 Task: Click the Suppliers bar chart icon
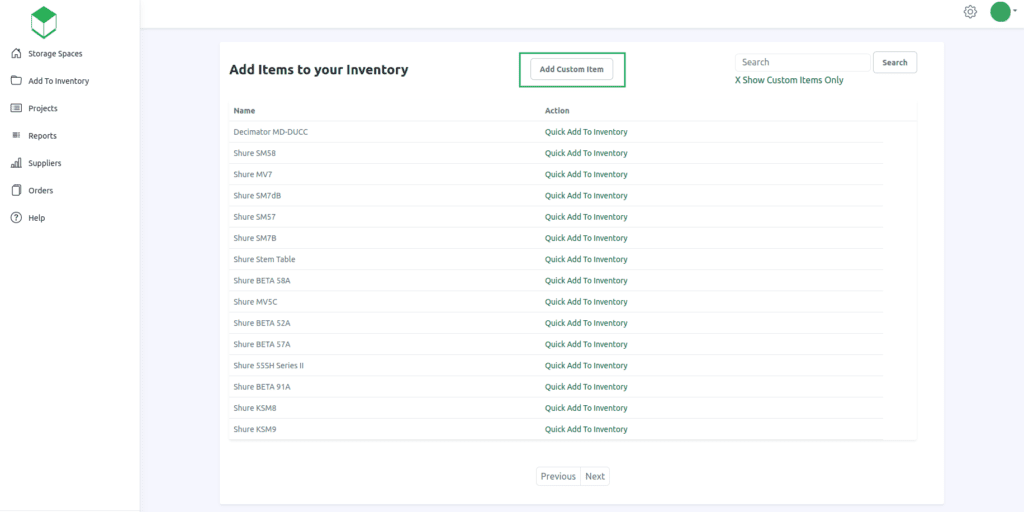pos(16,163)
